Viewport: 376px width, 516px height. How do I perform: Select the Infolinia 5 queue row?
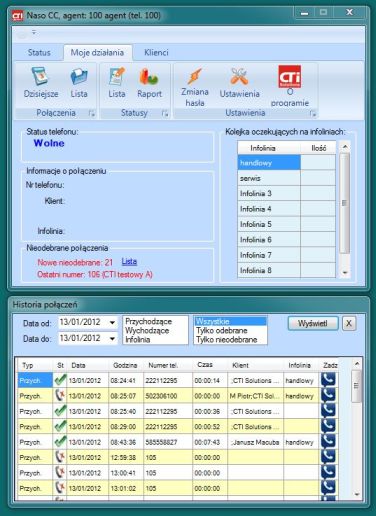[269, 224]
